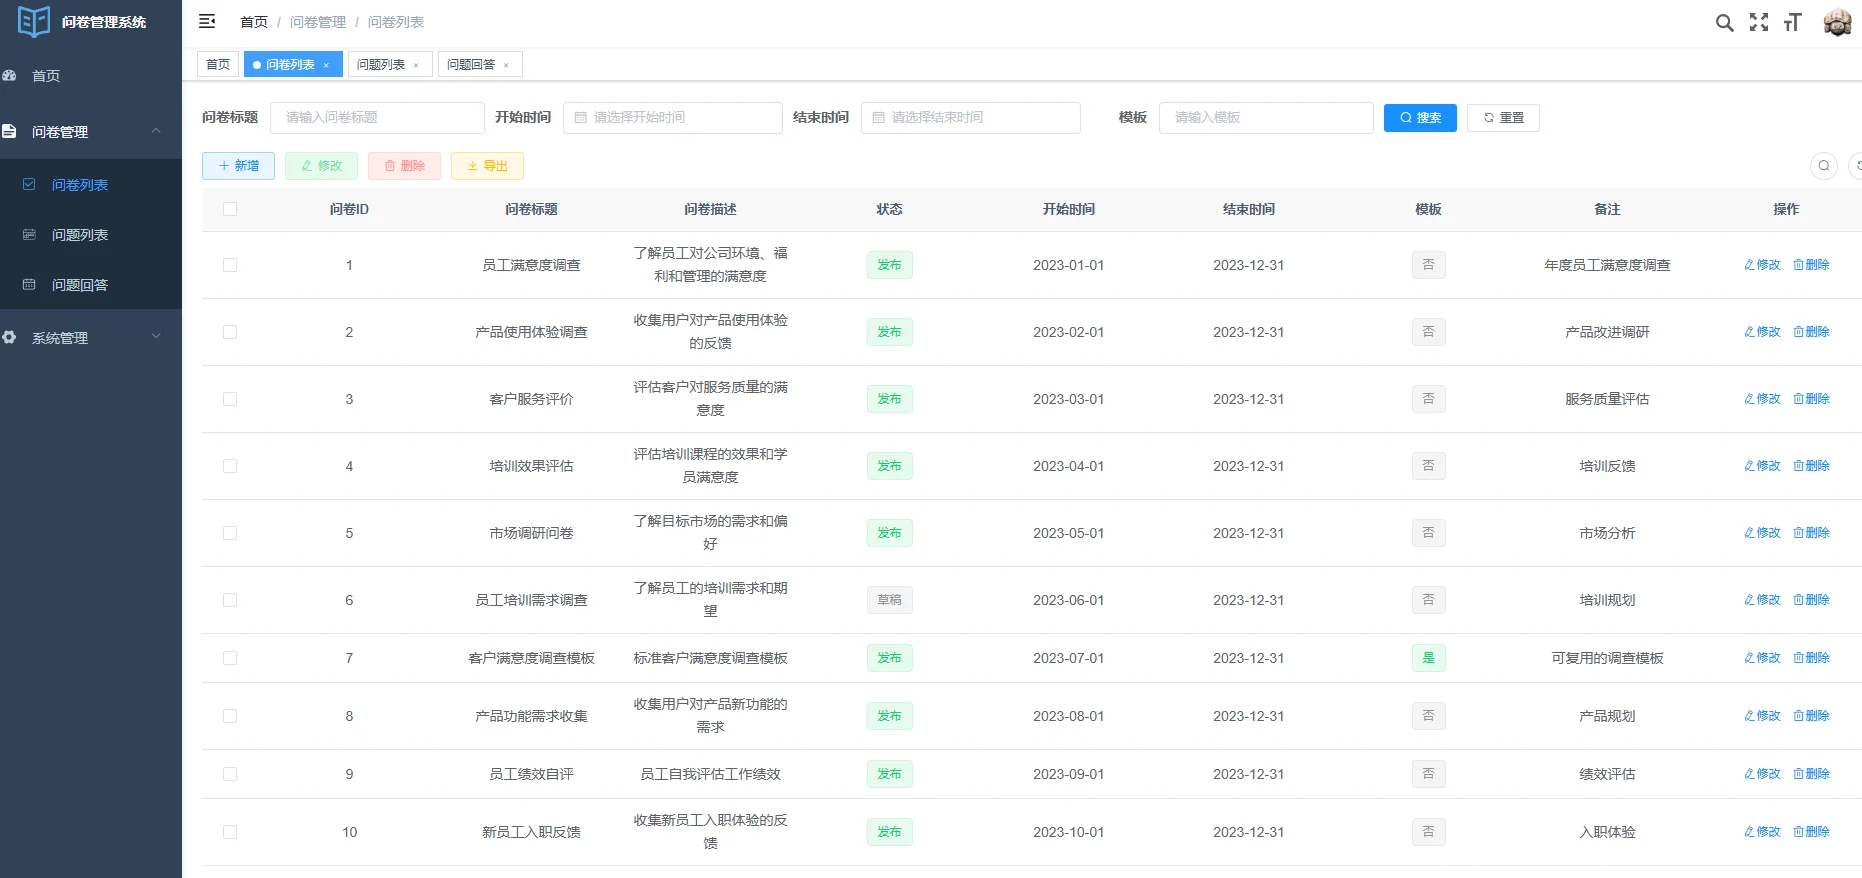Check the row checkbox for ID 7
Screen dimensions: 1862x878
pos(230,658)
